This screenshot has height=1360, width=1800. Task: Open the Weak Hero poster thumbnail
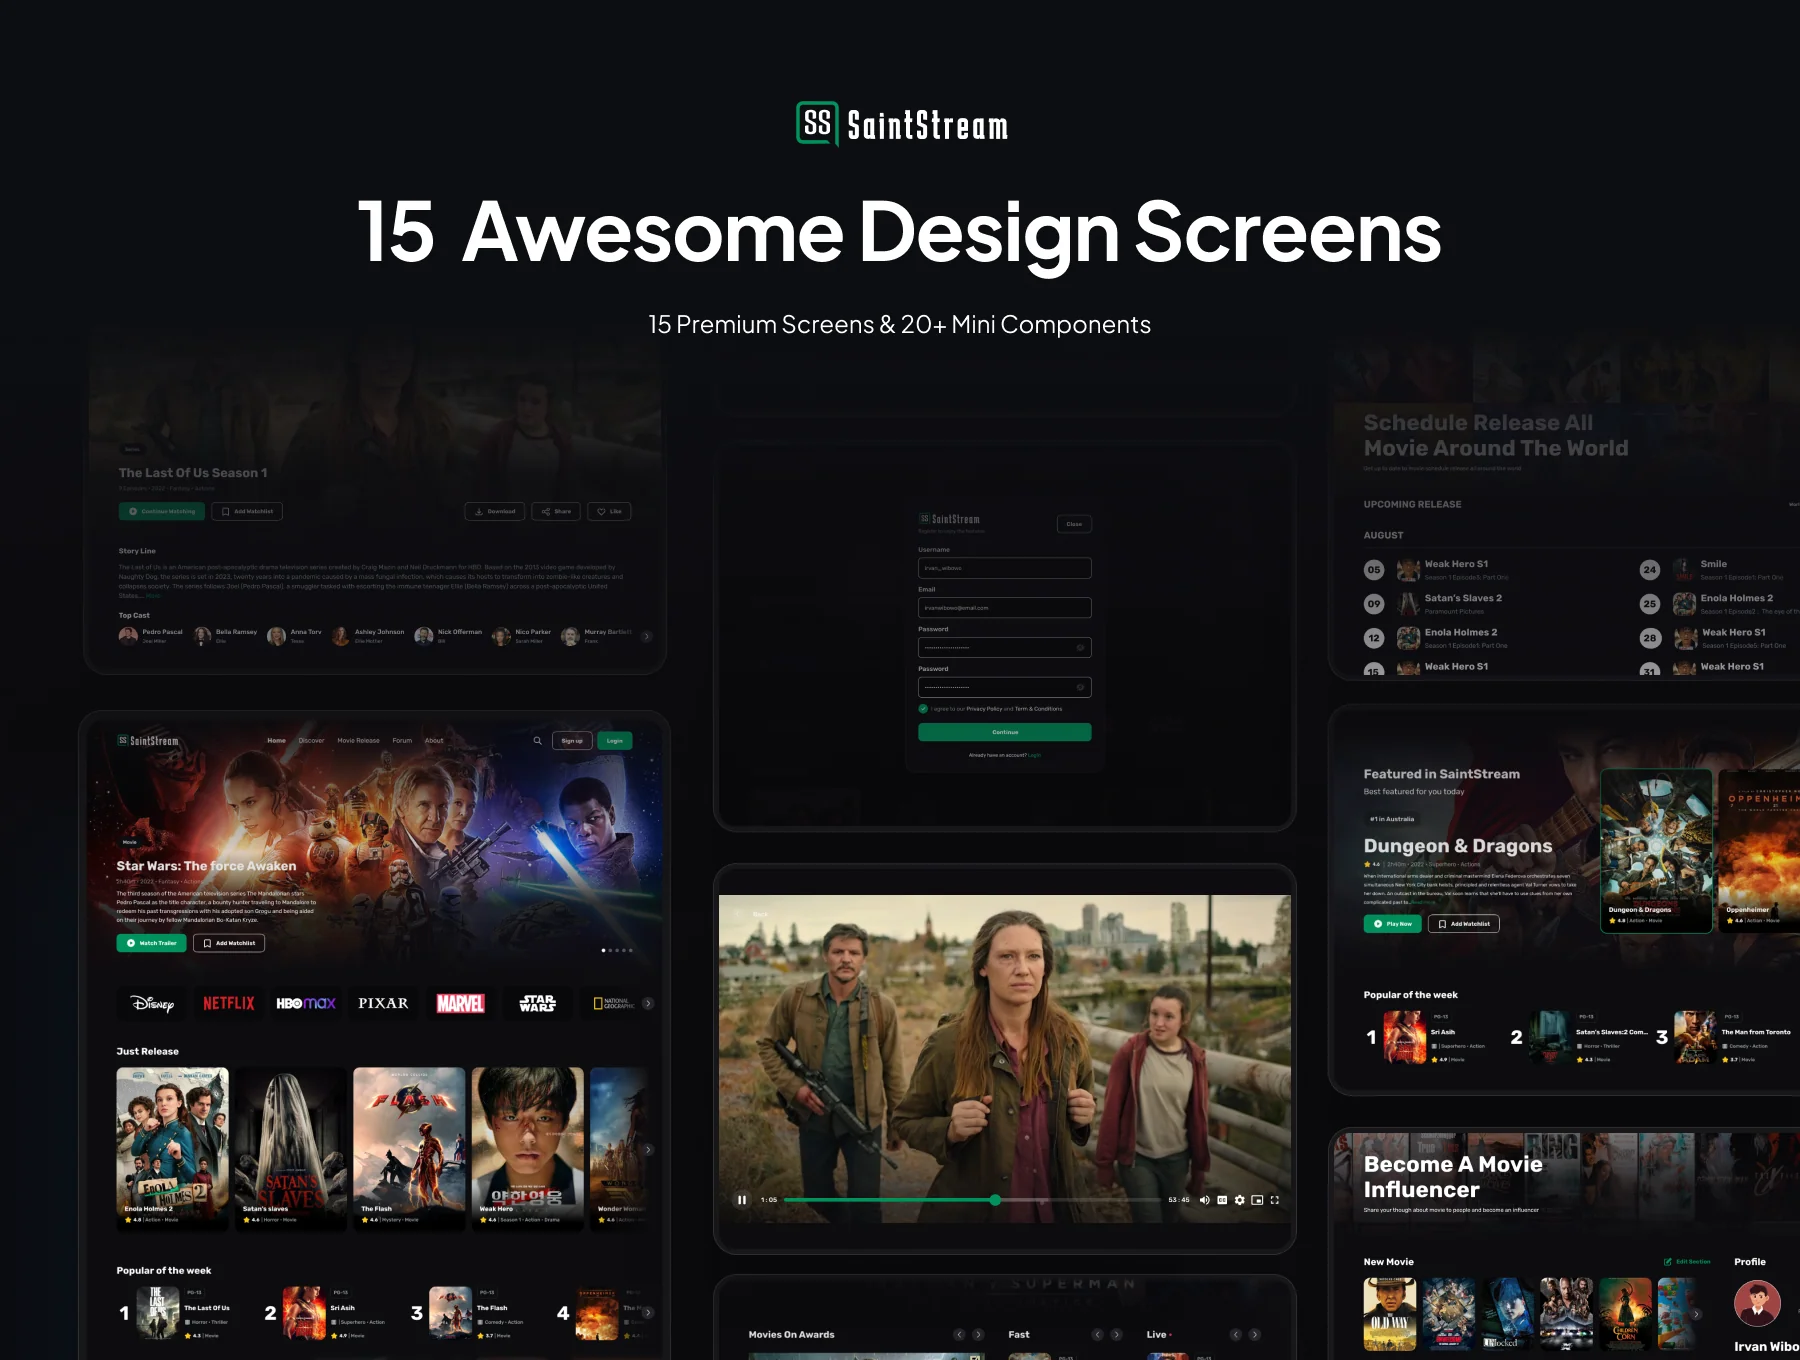[528, 1148]
